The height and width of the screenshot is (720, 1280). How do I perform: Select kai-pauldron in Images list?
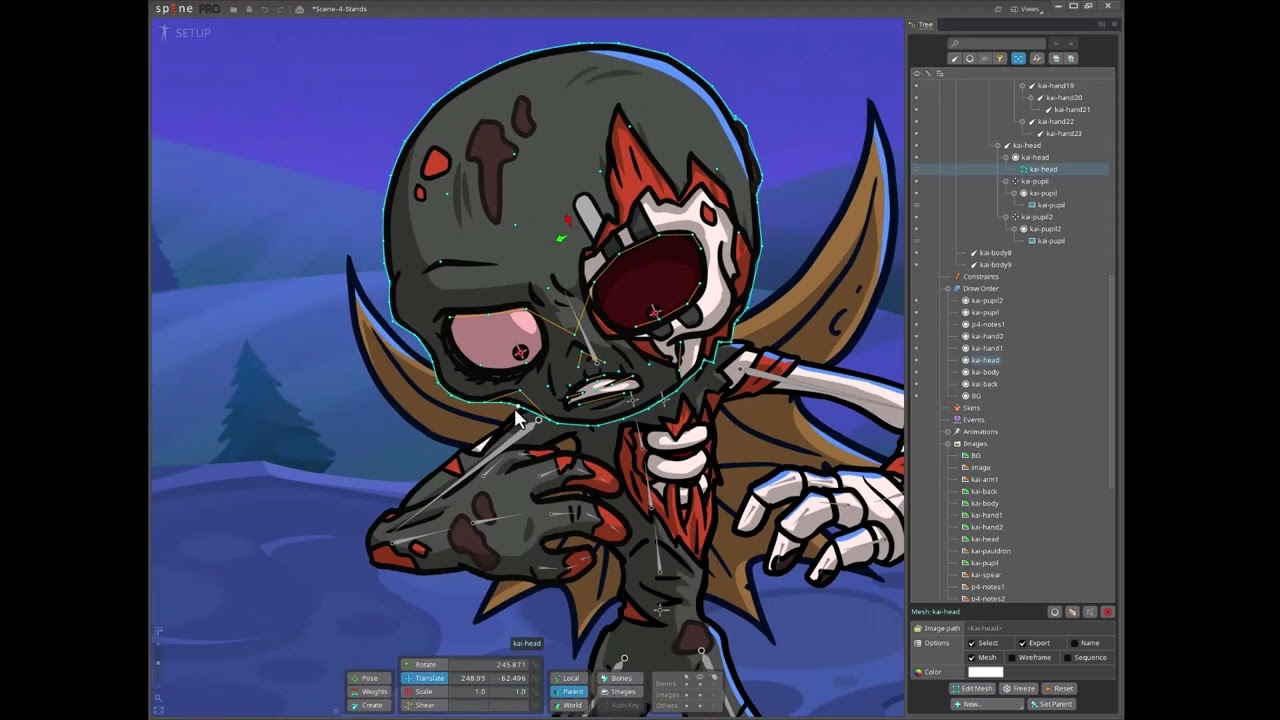pyautogui.click(x=990, y=551)
